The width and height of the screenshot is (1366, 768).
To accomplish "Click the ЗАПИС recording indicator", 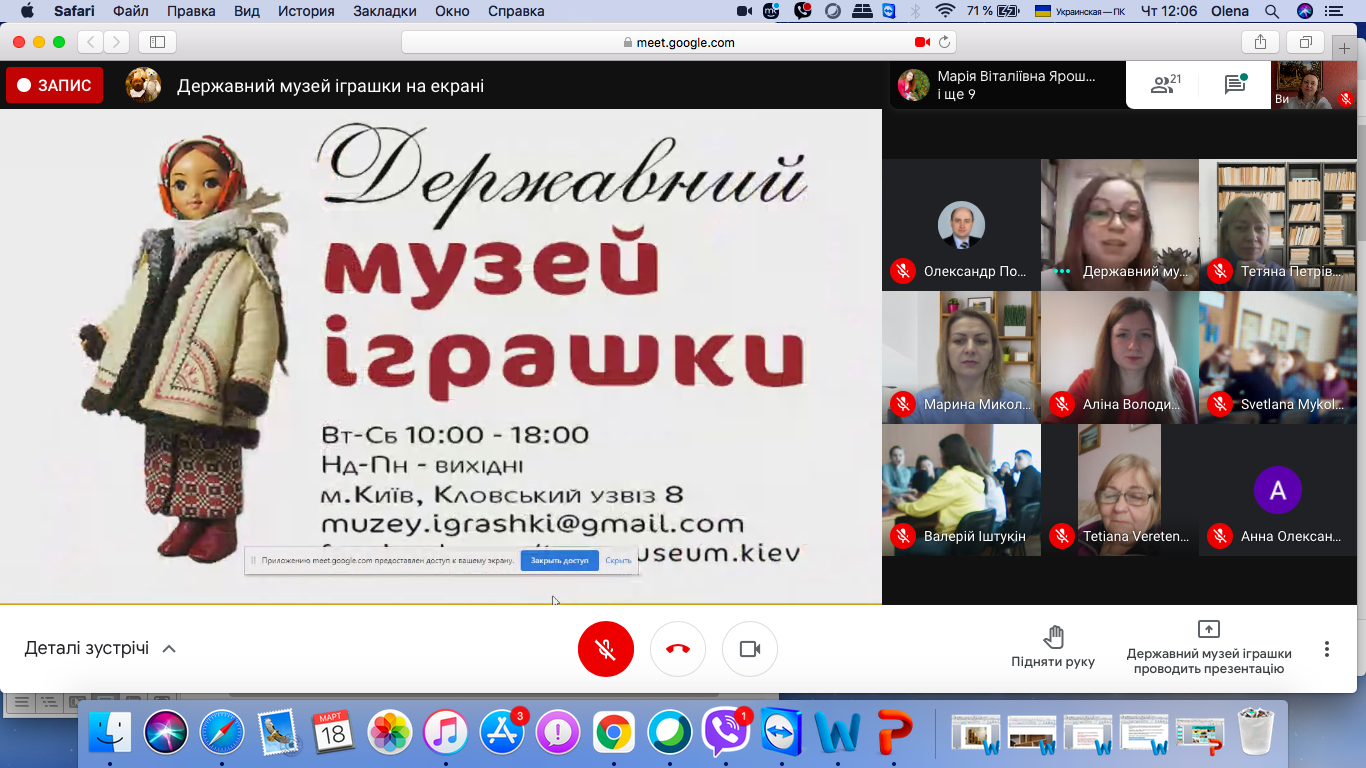I will [55, 86].
